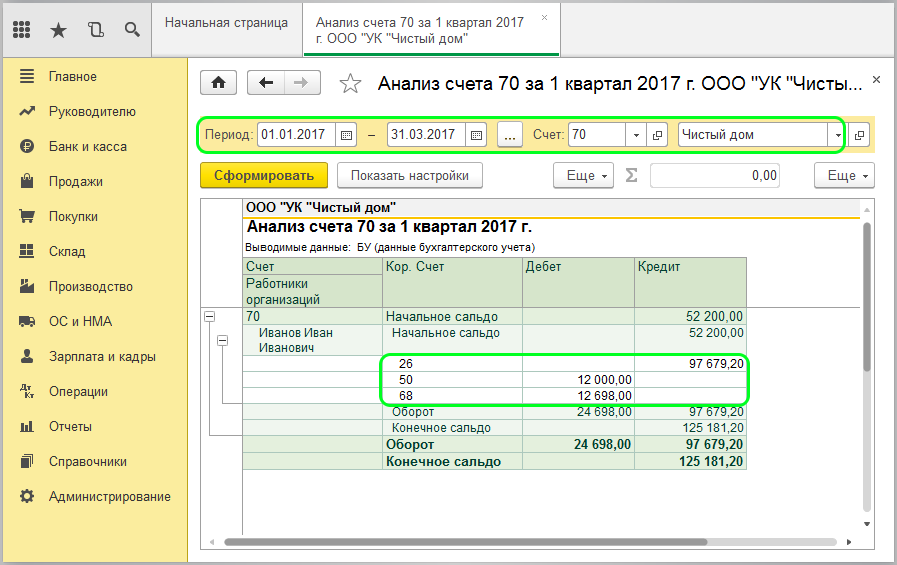
Task: Open the history icon in top toolbar
Action: tap(96, 30)
